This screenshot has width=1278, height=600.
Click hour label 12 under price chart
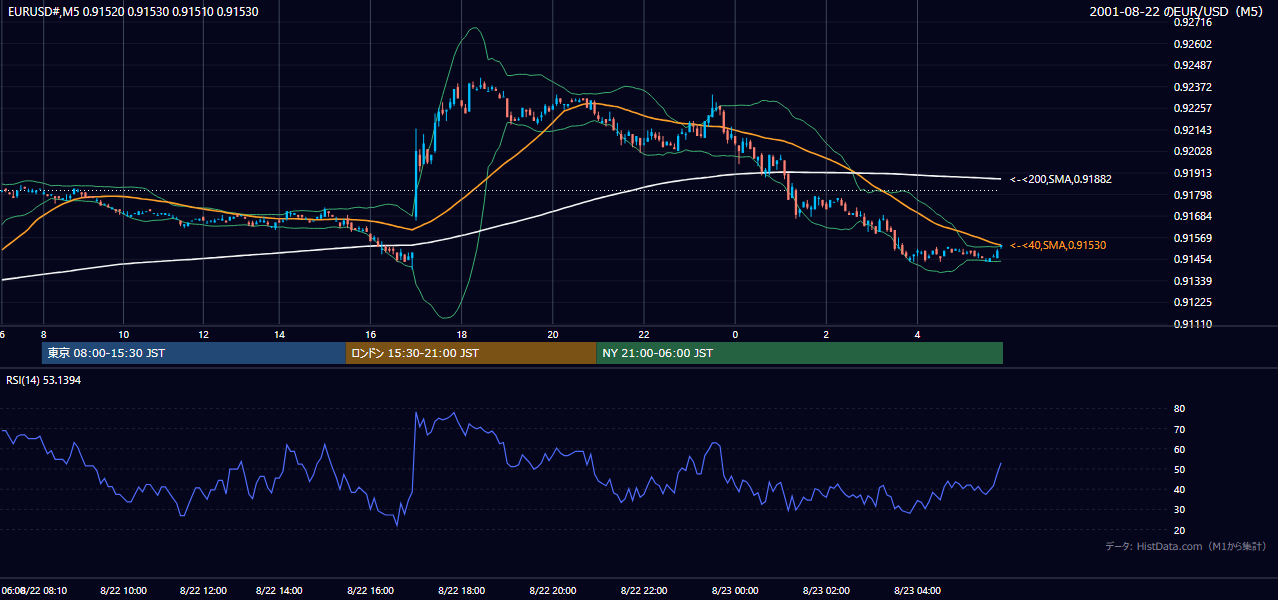point(203,334)
